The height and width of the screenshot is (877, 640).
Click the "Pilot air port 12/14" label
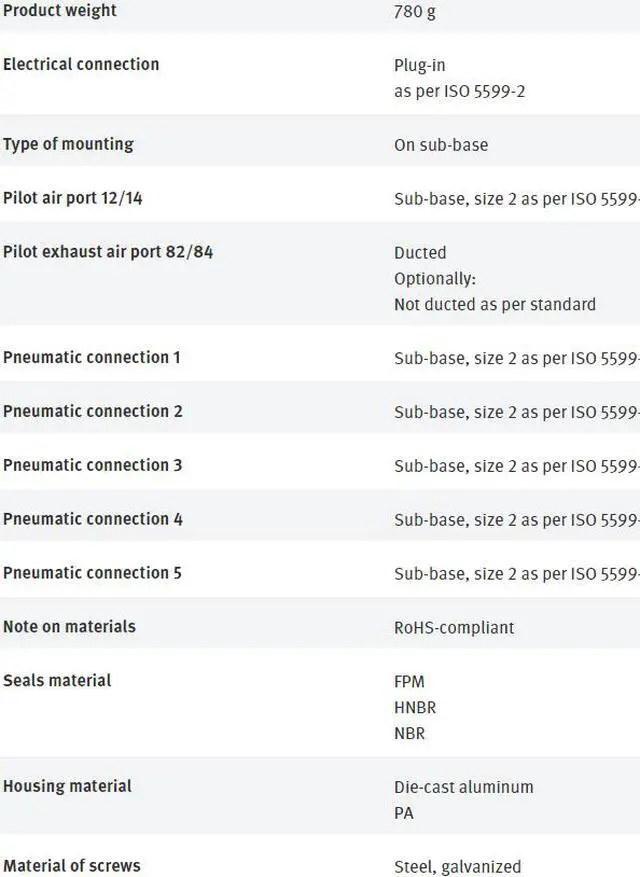[73, 199]
